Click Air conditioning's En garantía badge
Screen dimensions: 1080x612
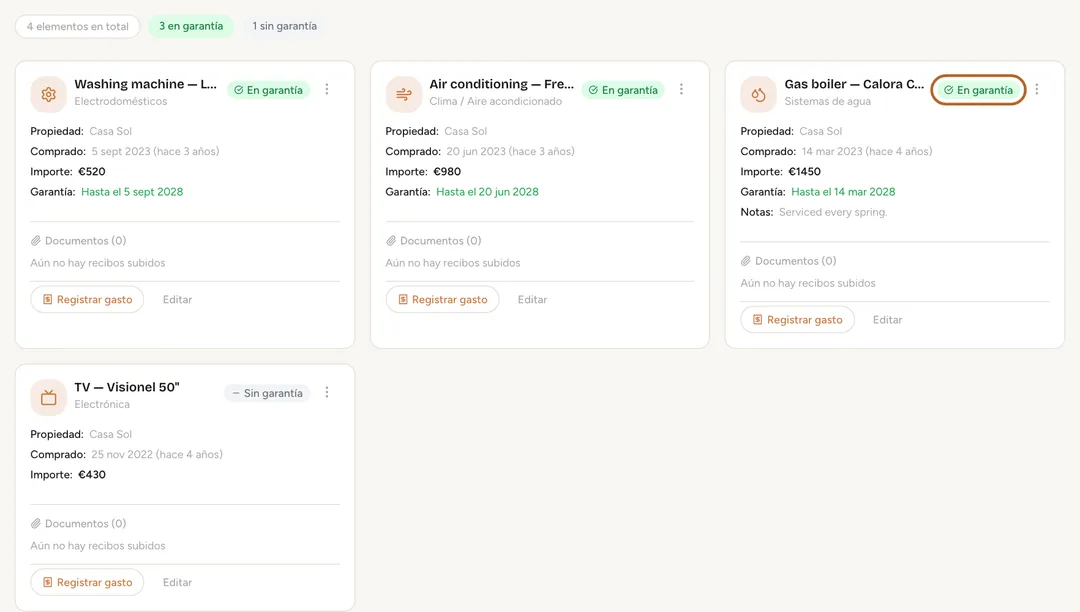[623, 90]
